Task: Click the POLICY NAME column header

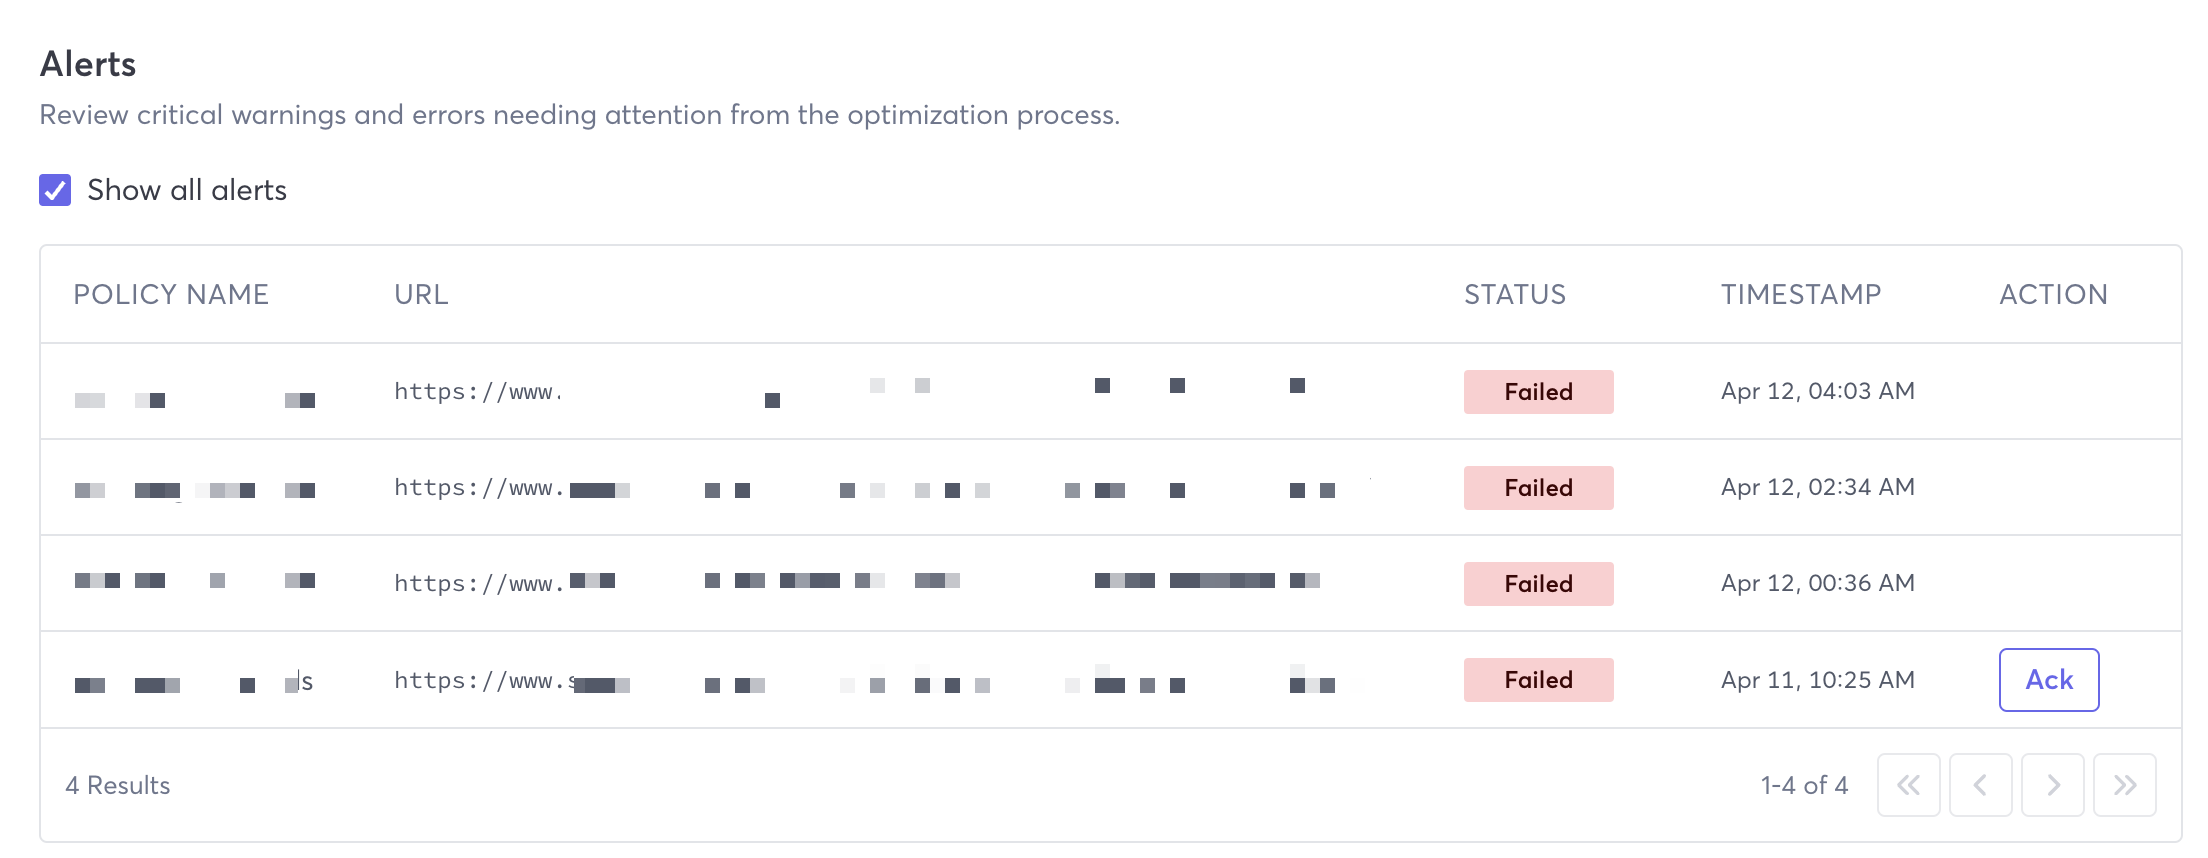Action: pyautogui.click(x=171, y=294)
